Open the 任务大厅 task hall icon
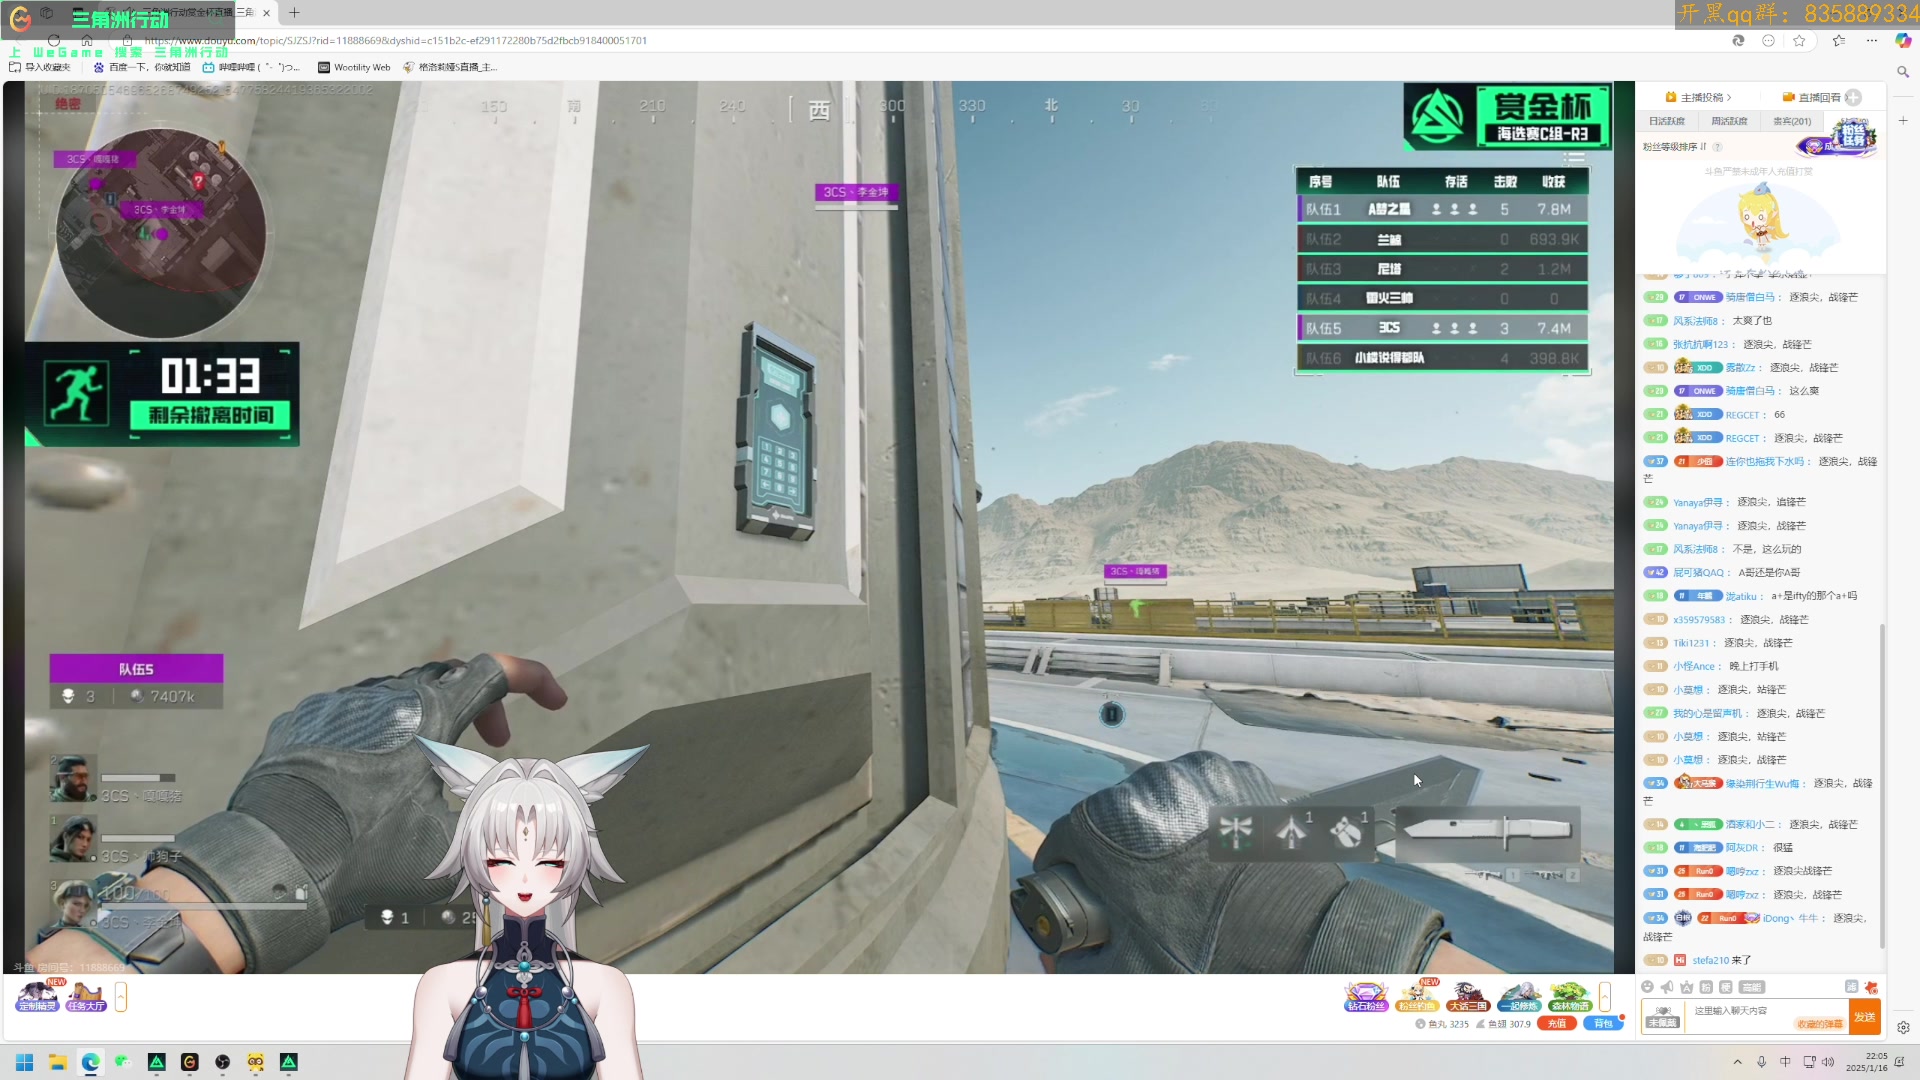 (x=86, y=997)
